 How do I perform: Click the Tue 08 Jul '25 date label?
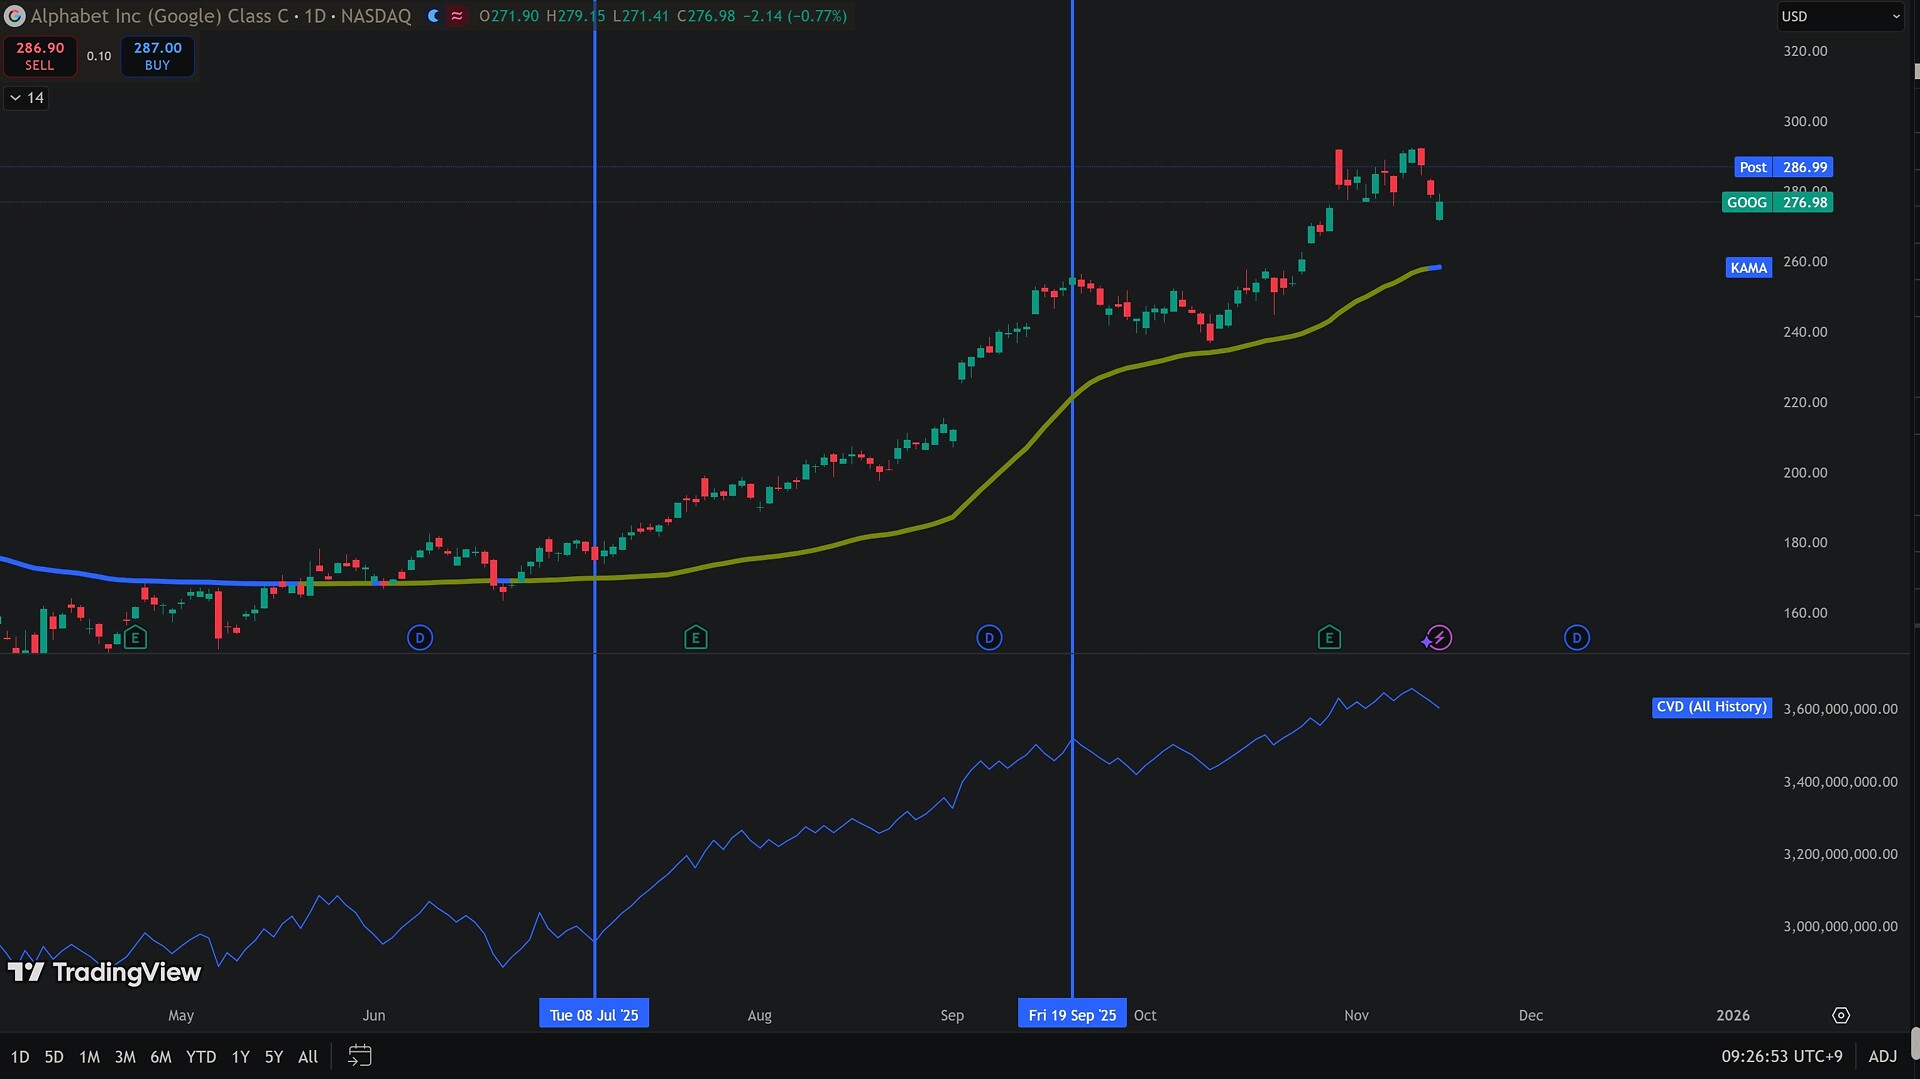pos(594,1015)
